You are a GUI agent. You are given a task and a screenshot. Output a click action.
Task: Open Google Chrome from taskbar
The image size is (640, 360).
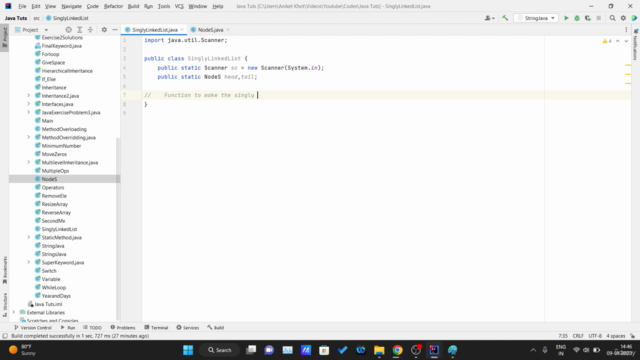397,350
